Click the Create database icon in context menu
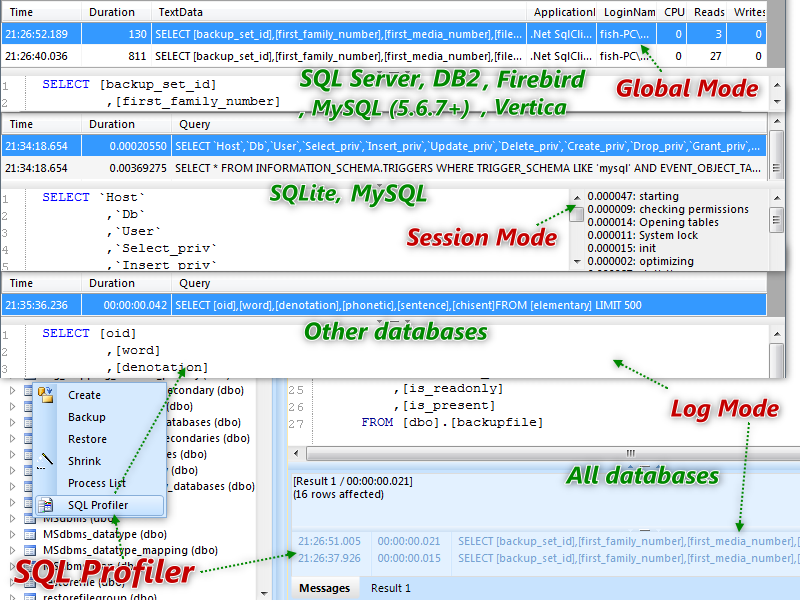 pos(45,394)
